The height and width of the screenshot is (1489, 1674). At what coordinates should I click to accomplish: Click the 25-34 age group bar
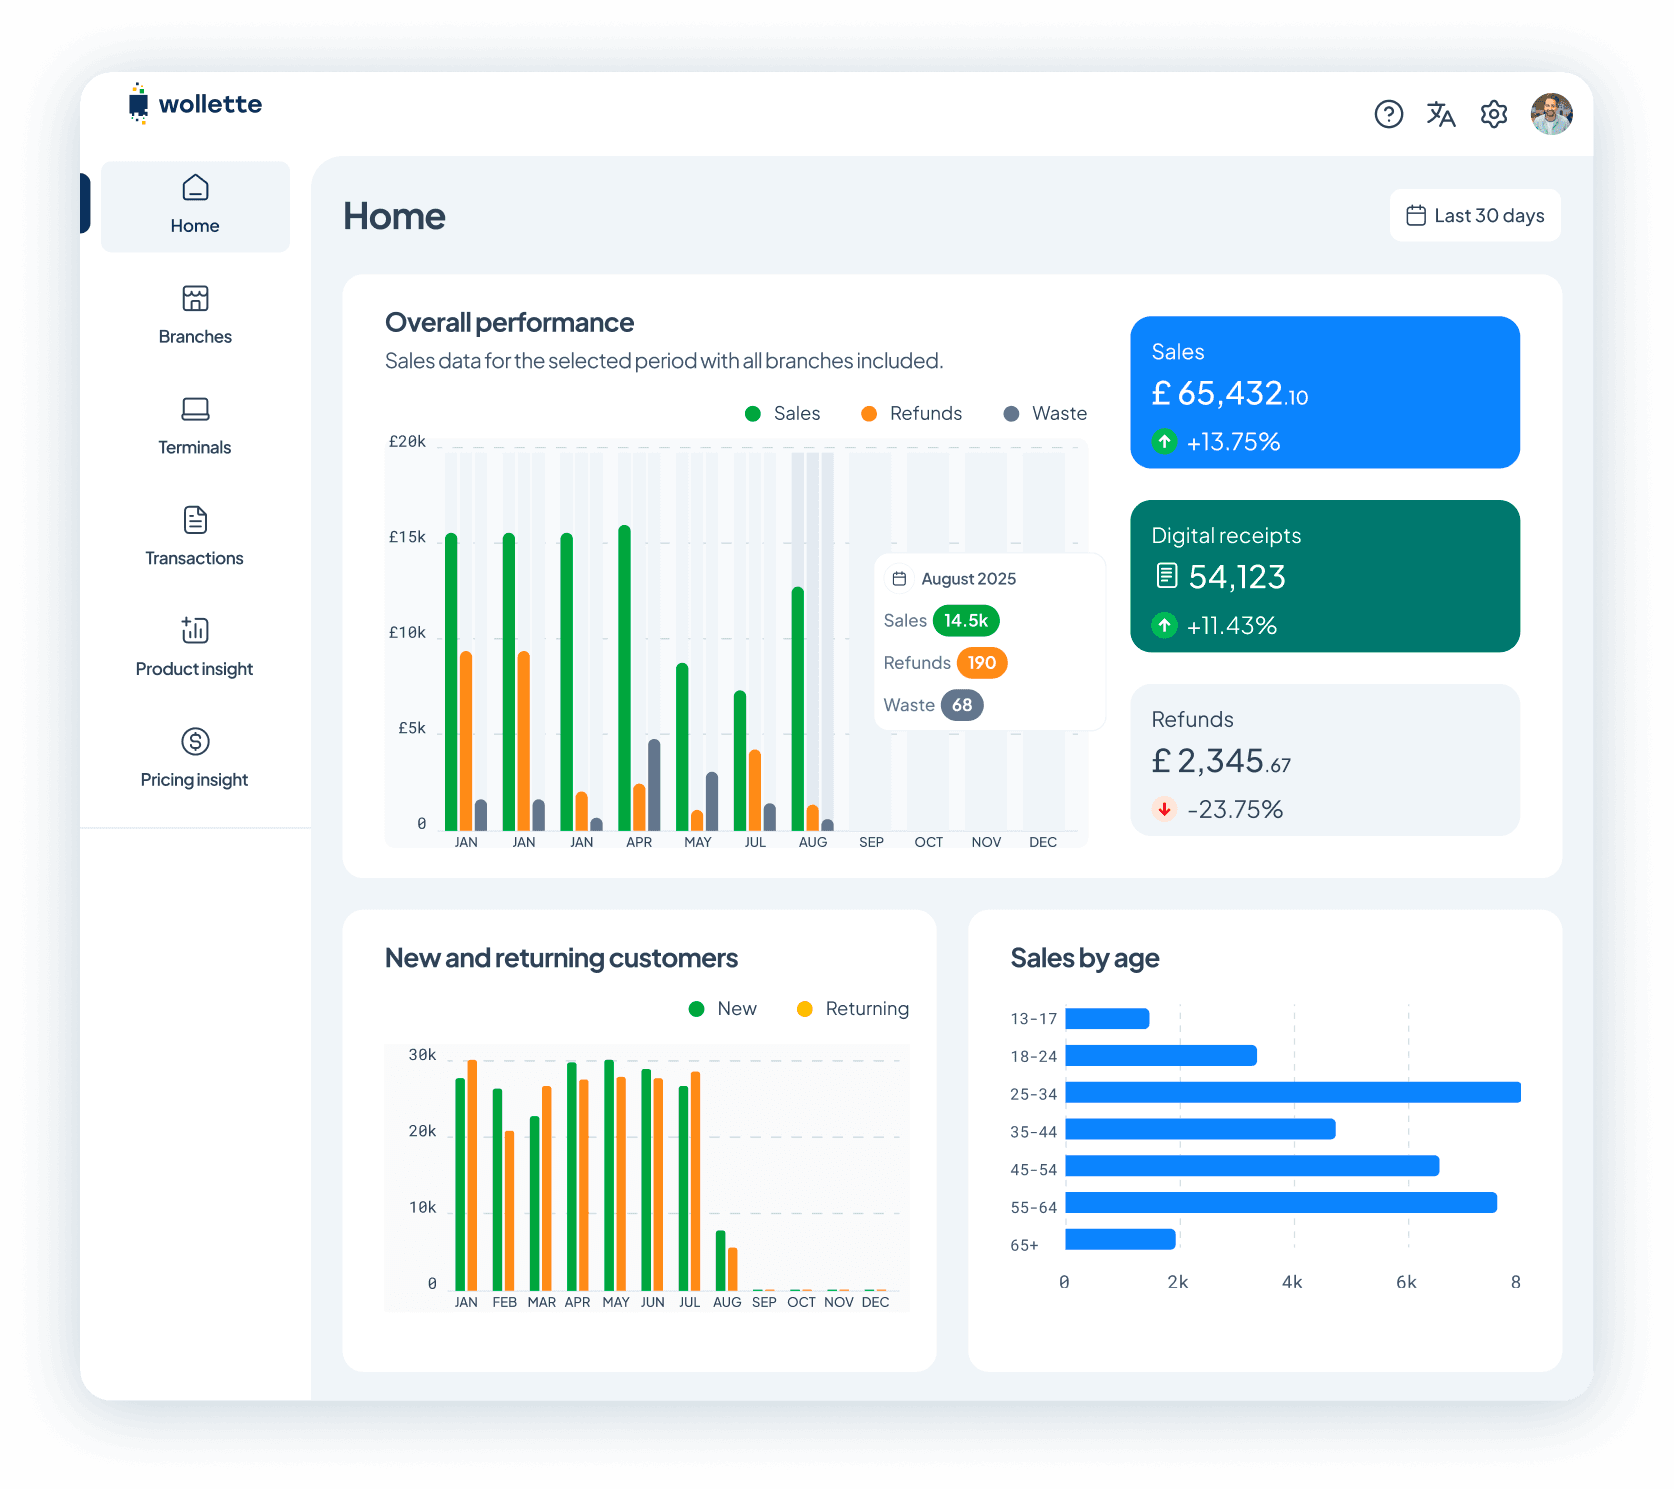1293,1092
